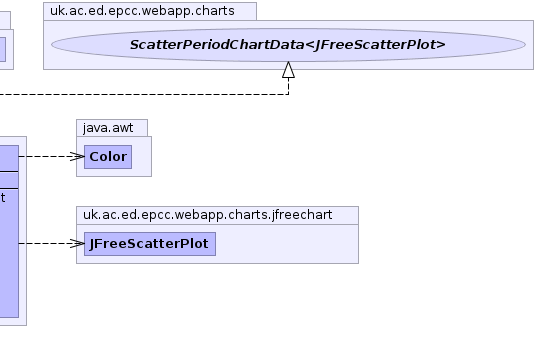The height and width of the screenshot is (363, 536).
Task: Click the open arrowhead pointing to Color
Action: coord(77,157)
